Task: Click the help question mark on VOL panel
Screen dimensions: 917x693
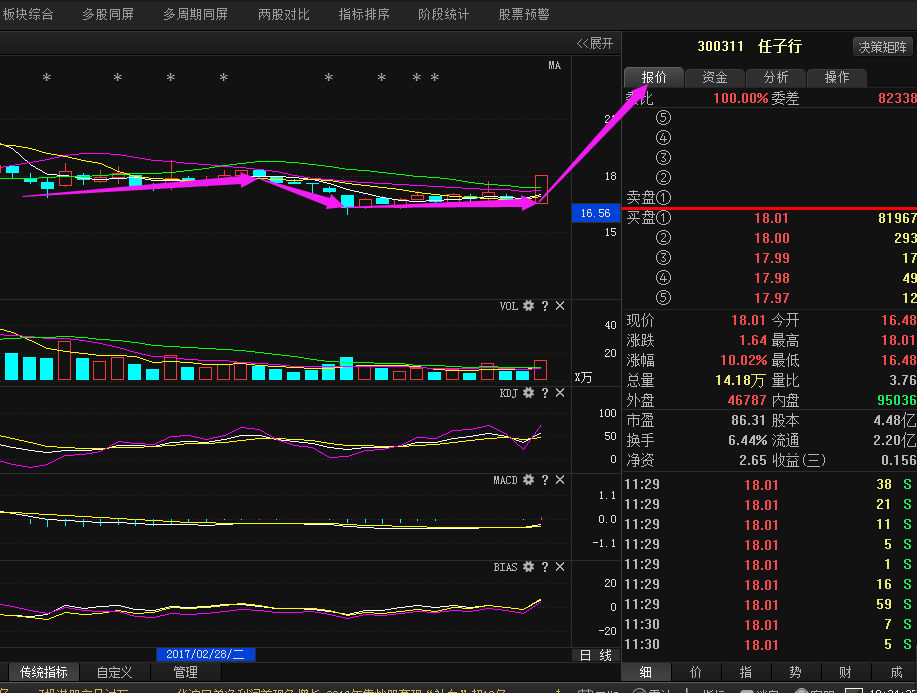Action: pyautogui.click(x=544, y=306)
